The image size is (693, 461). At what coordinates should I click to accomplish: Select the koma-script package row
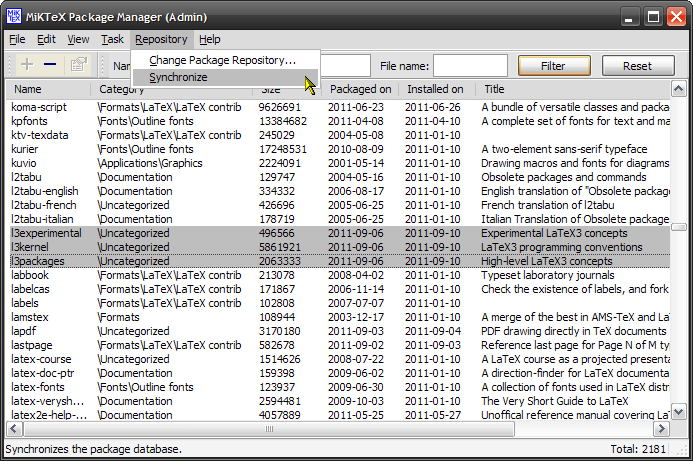tap(339, 107)
